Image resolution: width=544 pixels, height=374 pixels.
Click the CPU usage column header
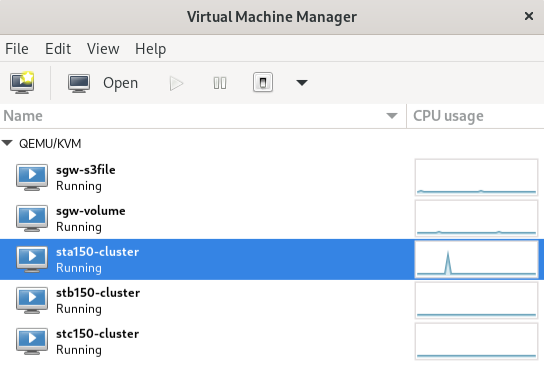[475, 116]
